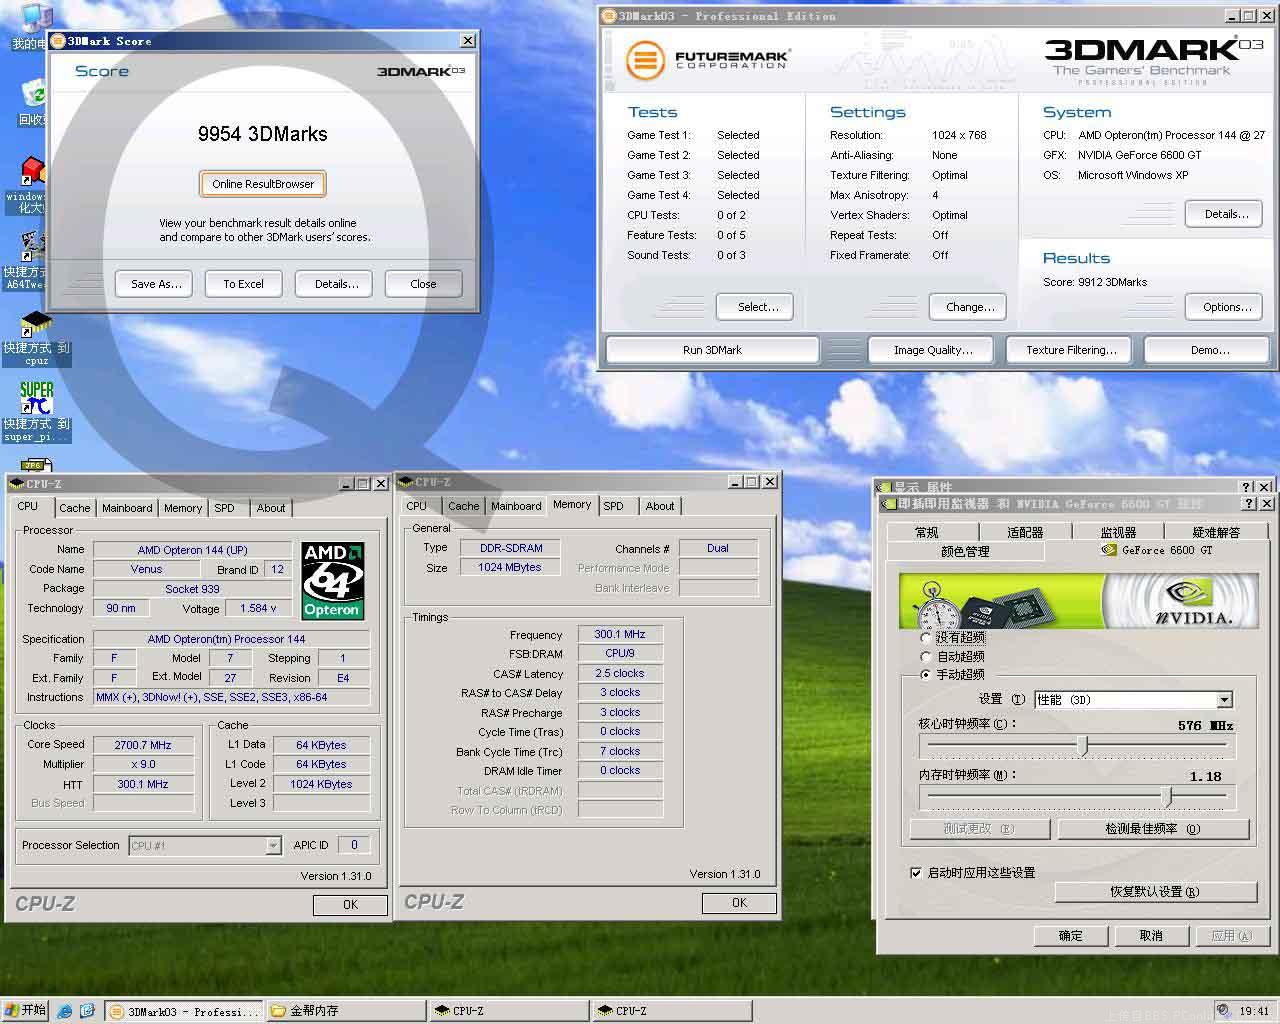1280x1024 pixels.
Task: Click the second quick launch icon
Action: (x=87, y=1011)
